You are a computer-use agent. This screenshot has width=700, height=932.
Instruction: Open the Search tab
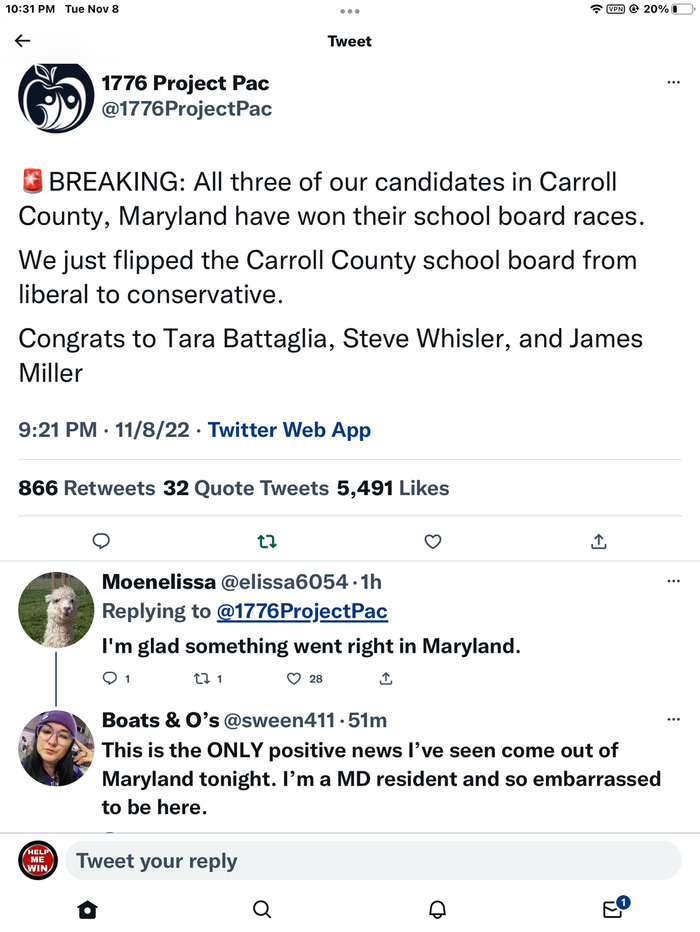pyautogui.click(x=262, y=909)
